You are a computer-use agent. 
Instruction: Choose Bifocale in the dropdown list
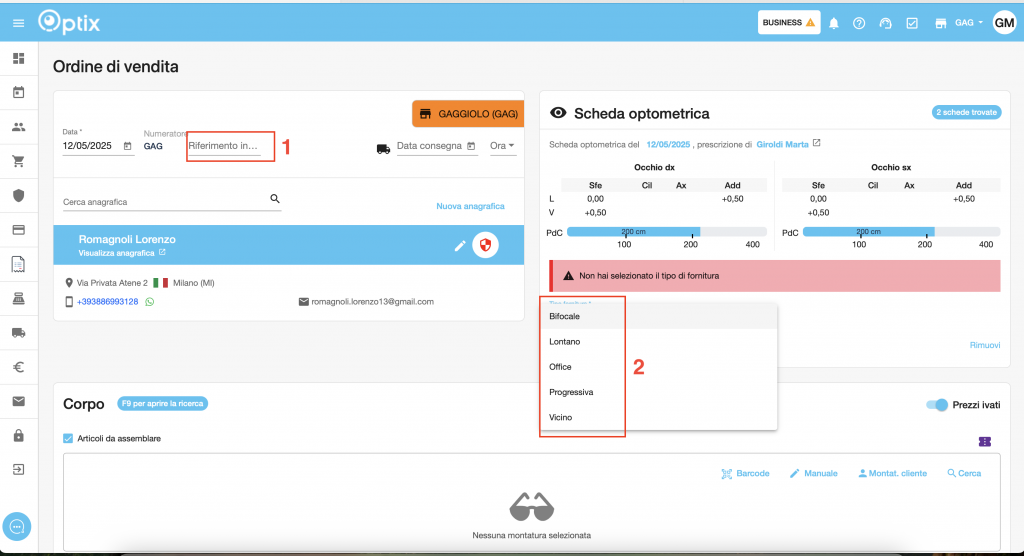(x=565, y=316)
